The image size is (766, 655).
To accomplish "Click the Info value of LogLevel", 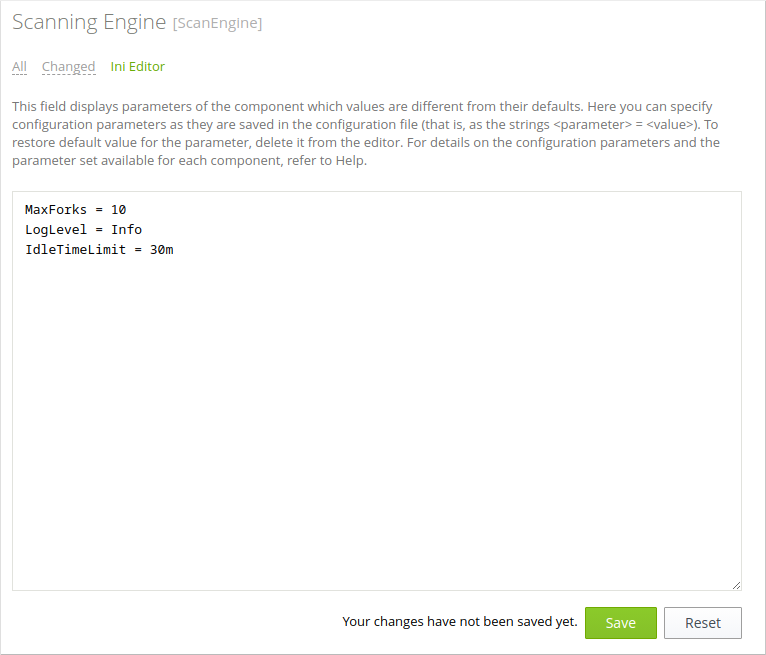I will (126, 230).
